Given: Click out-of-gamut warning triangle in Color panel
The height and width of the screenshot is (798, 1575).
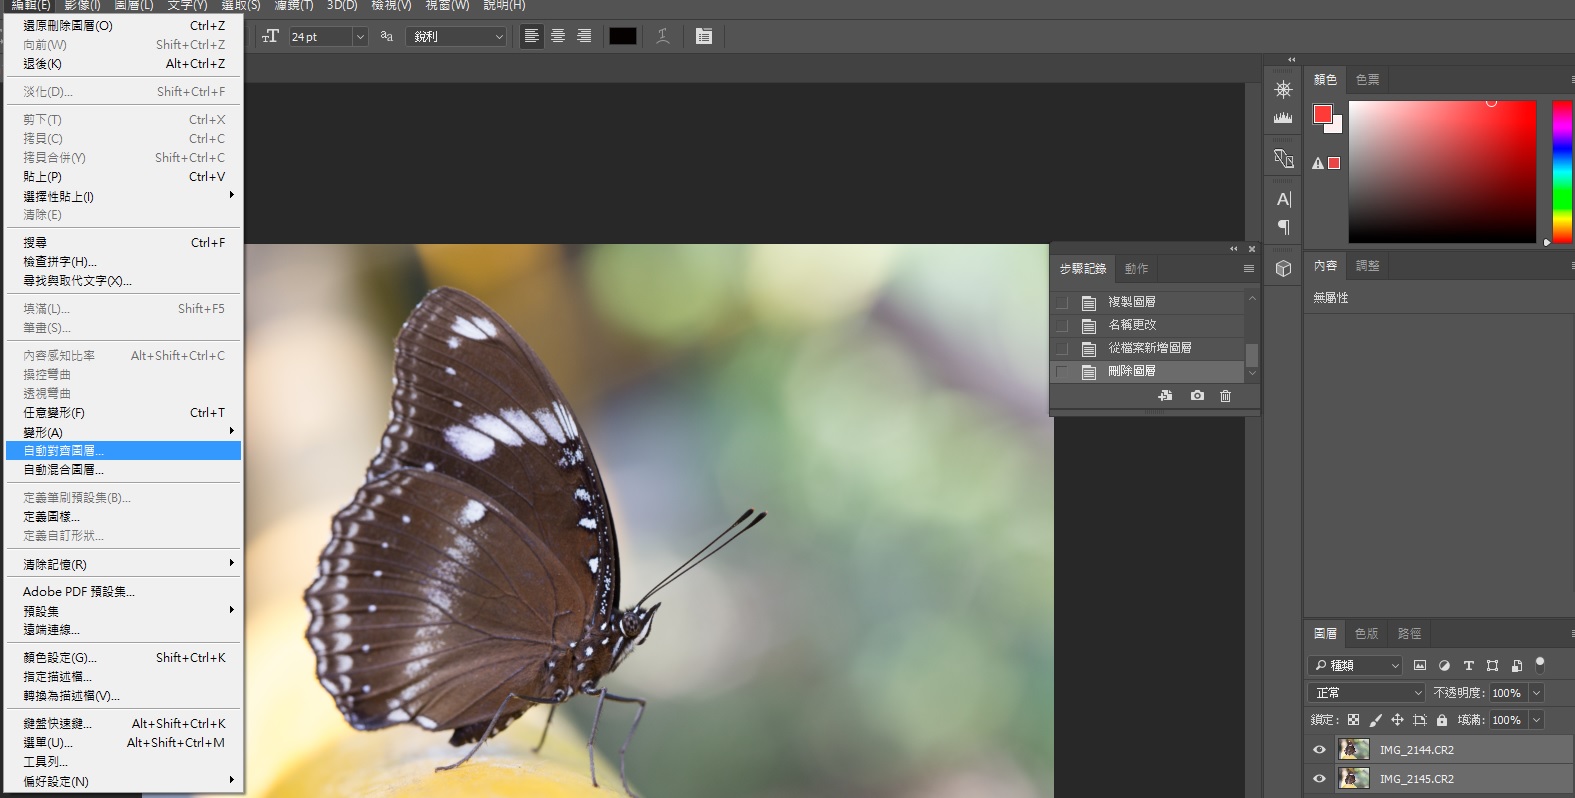Looking at the screenshot, I should coord(1318,163).
